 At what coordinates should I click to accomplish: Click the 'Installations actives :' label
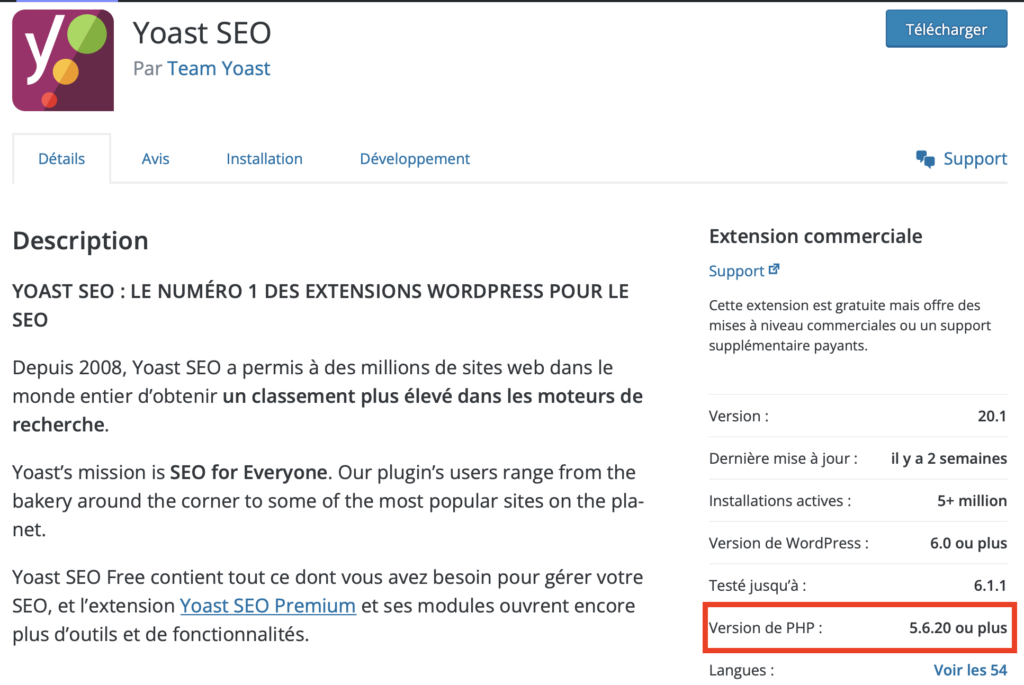coord(780,501)
